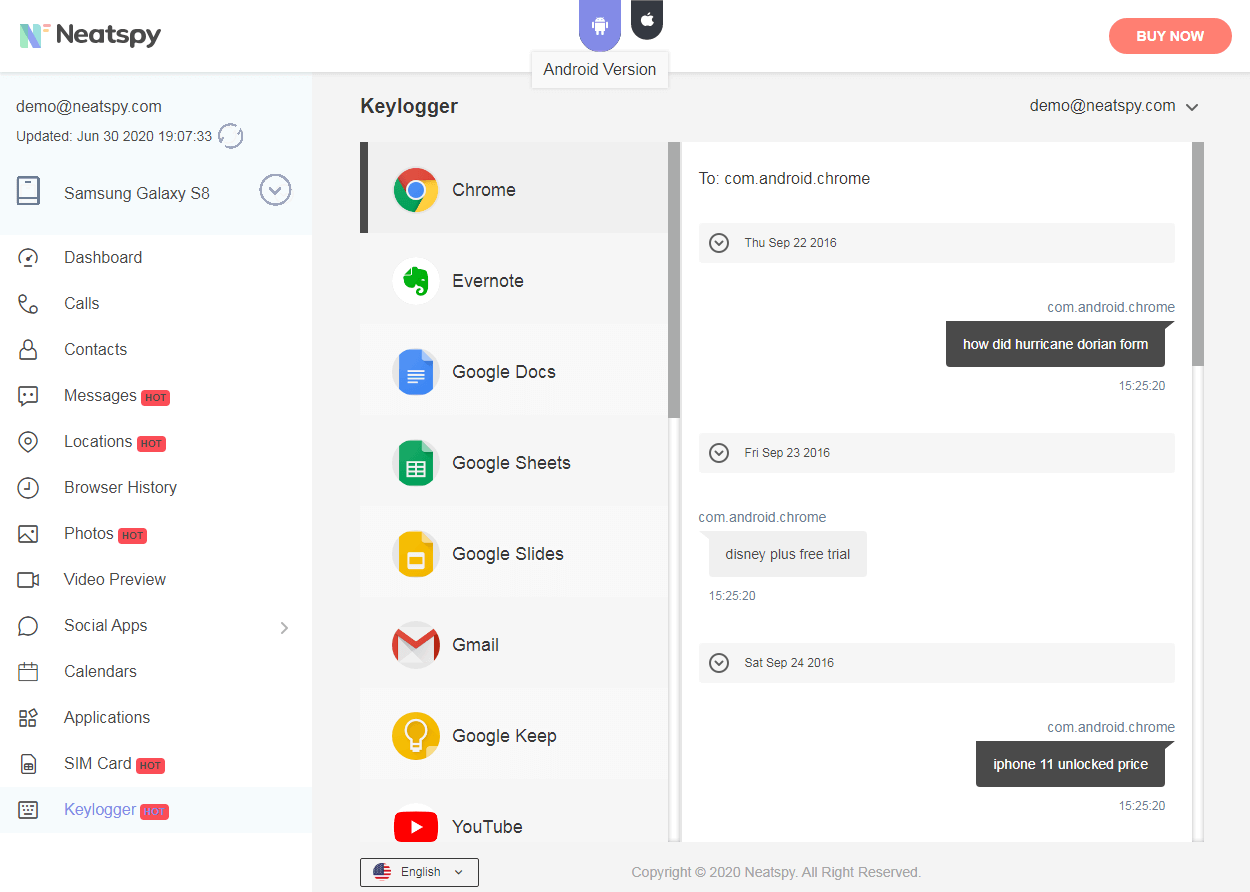This screenshot has width=1250, height=892.
Task: Open the English language selector
Action: point(419,872)
